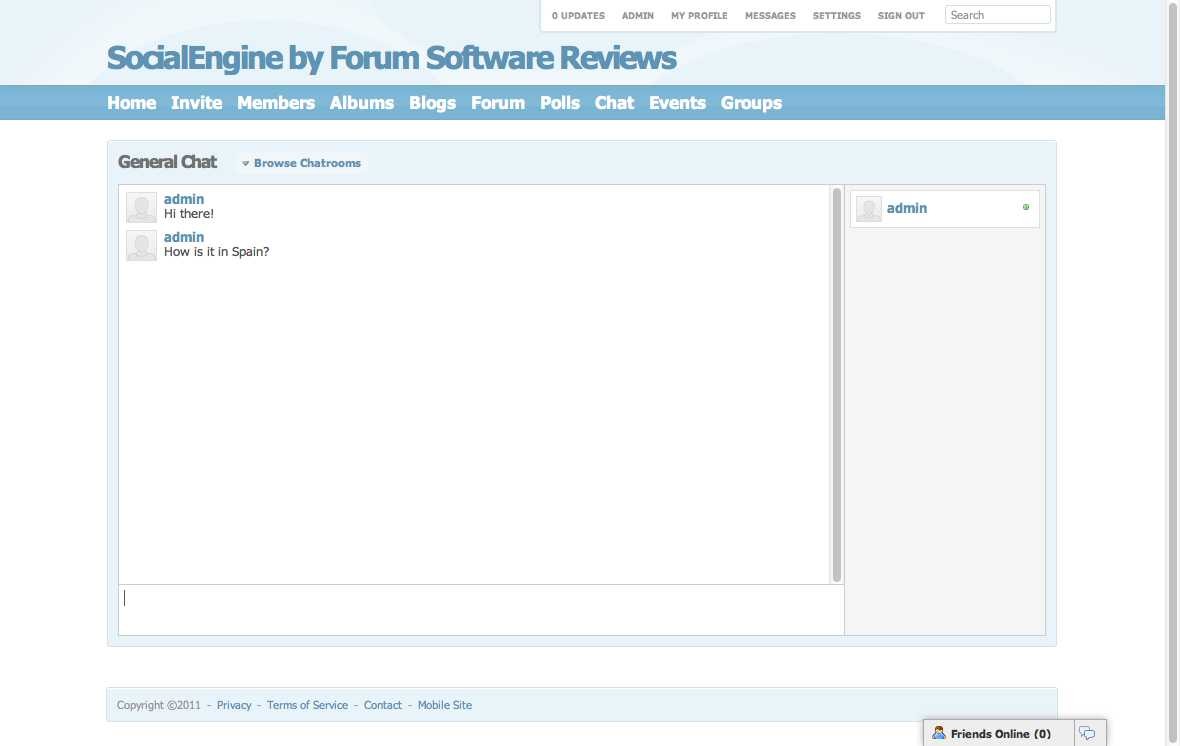Viewport: 1180px width, 746px height.
Task: Click the Friends Online person icon
Action: [x=938, y=732]
